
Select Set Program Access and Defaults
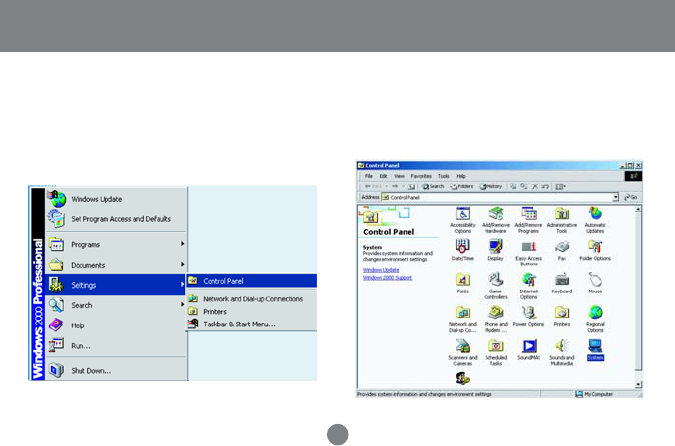pos(116,219)
